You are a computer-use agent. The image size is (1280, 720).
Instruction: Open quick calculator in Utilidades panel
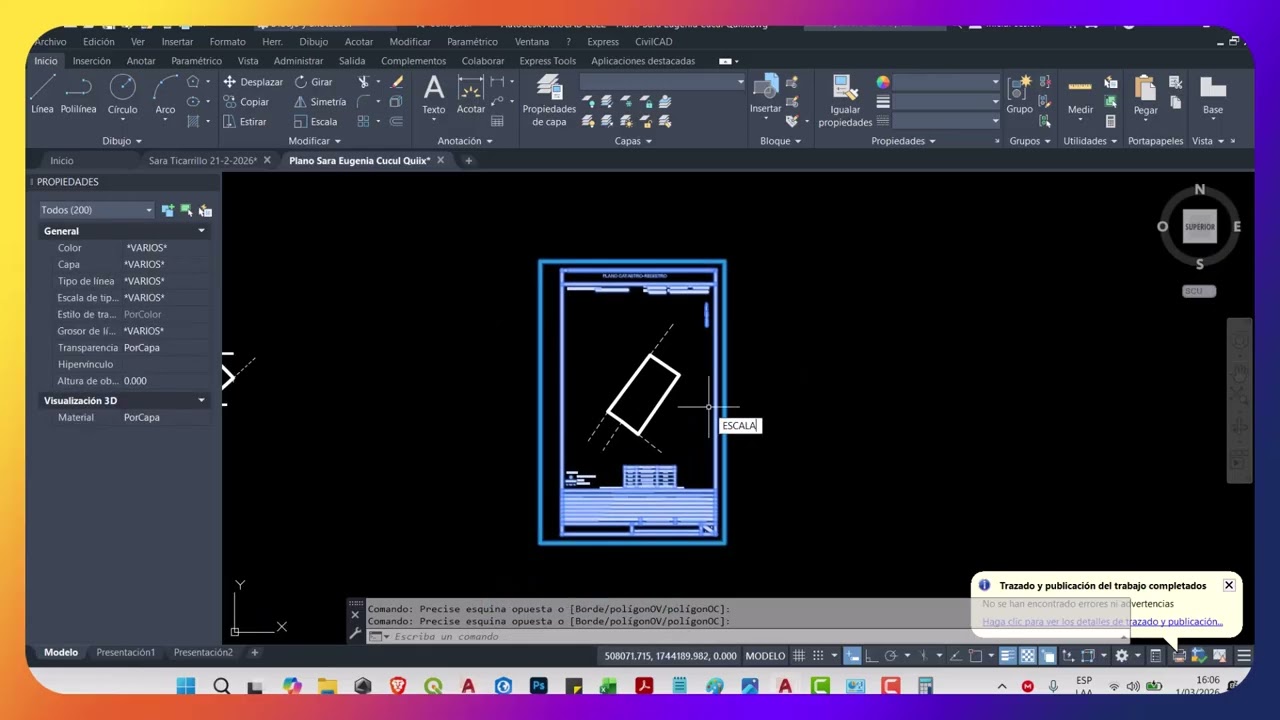point(1110,122)
